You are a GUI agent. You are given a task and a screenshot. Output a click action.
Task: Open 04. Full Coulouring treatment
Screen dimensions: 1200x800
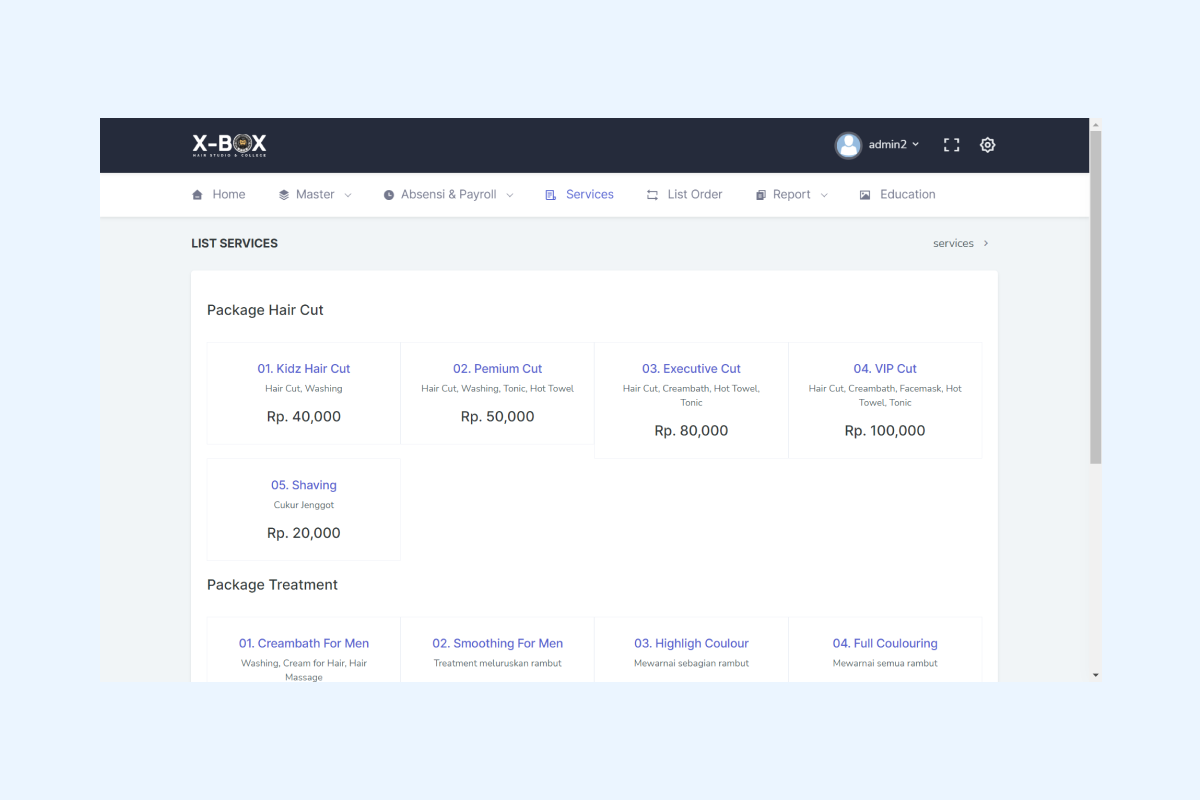pos(885,643)
